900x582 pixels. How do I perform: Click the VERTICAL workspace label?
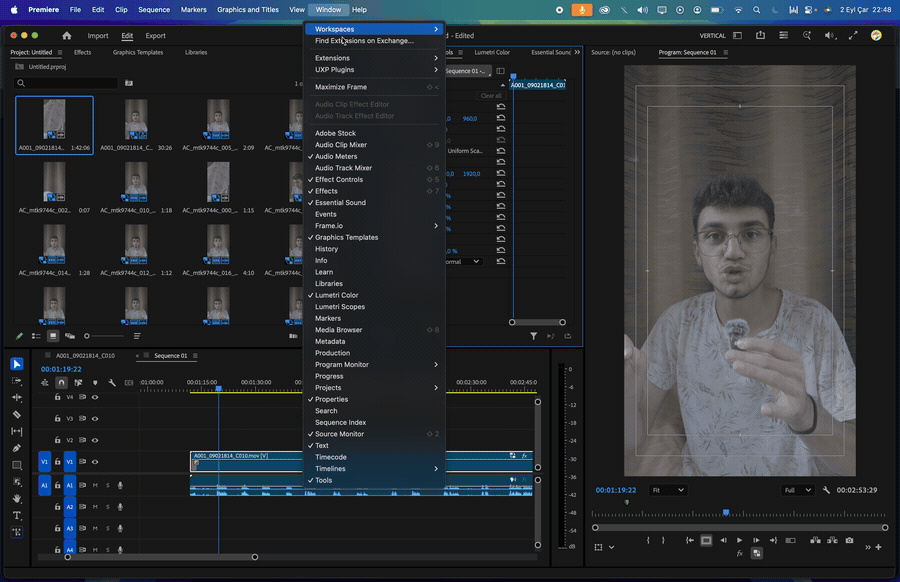pyautogui.click(x=712, y=36)
